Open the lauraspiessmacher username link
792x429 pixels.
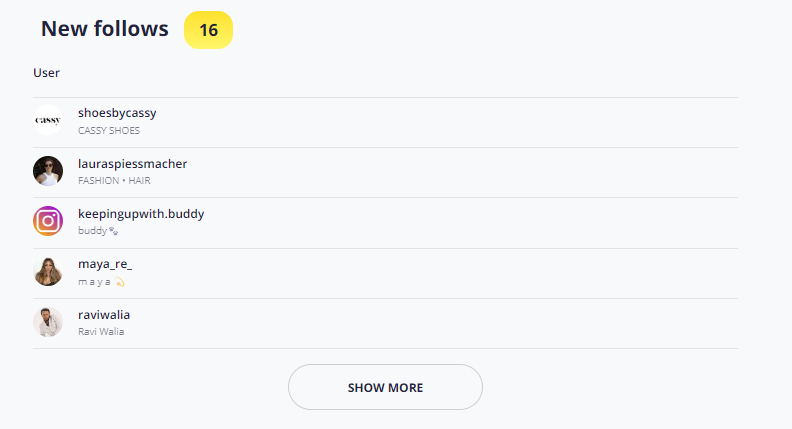[x=132, y=164]
